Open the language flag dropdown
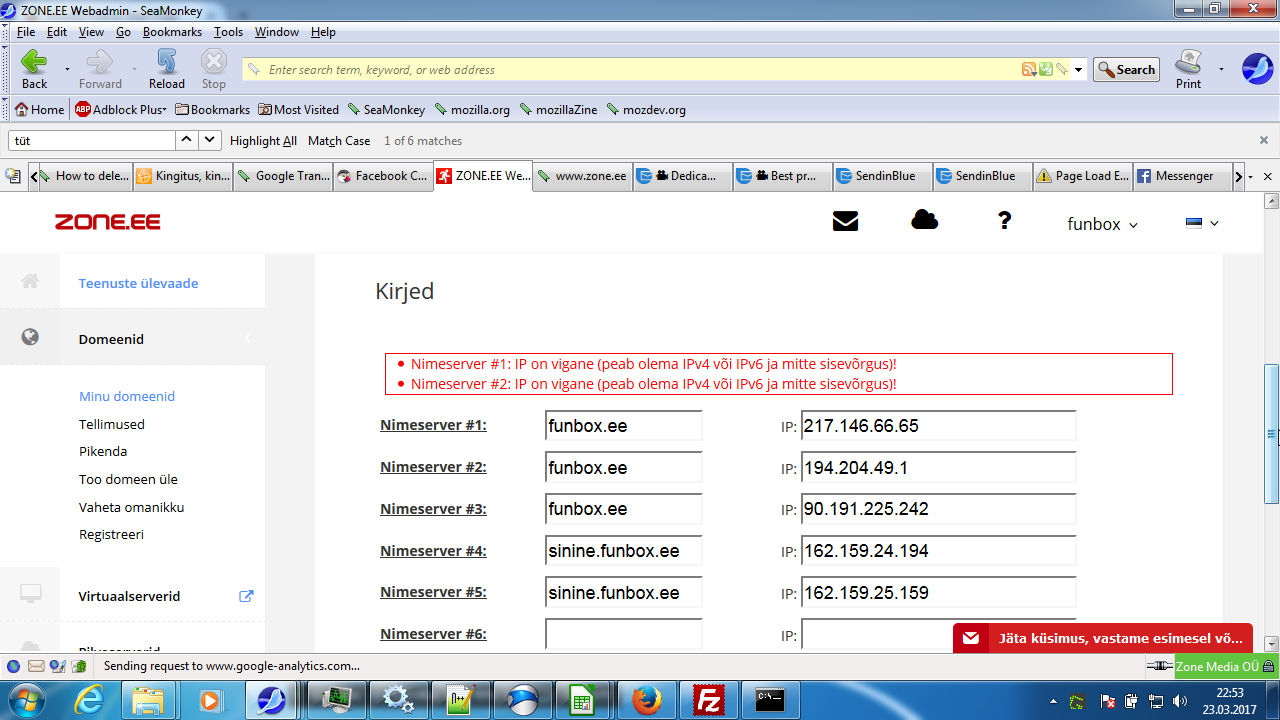This screenshot has width=1280, height=720. pyautogui.click(x=1202, y=223)
